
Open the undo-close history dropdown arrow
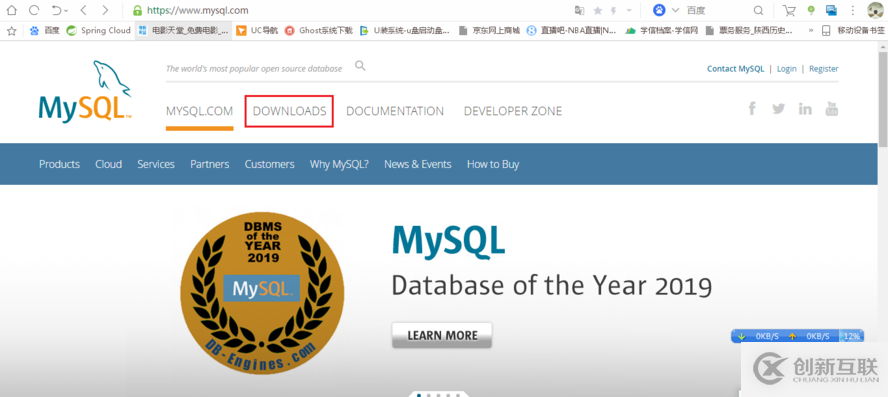pos(66,11)
